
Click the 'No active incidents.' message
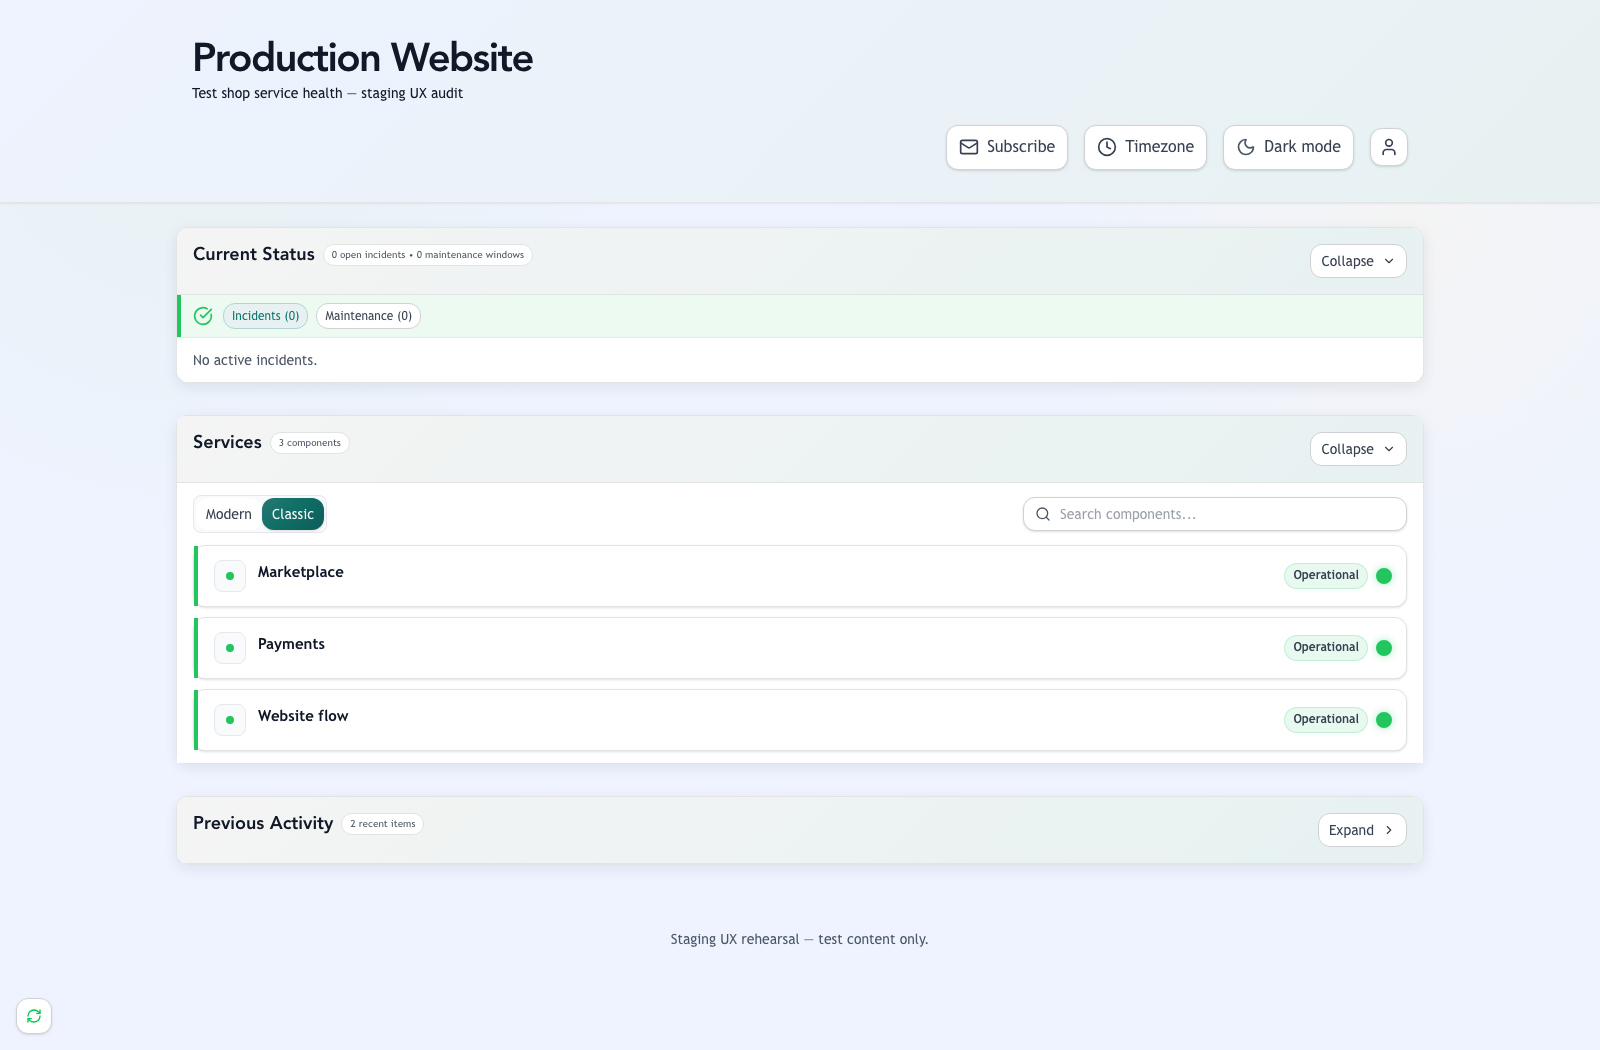255,360
